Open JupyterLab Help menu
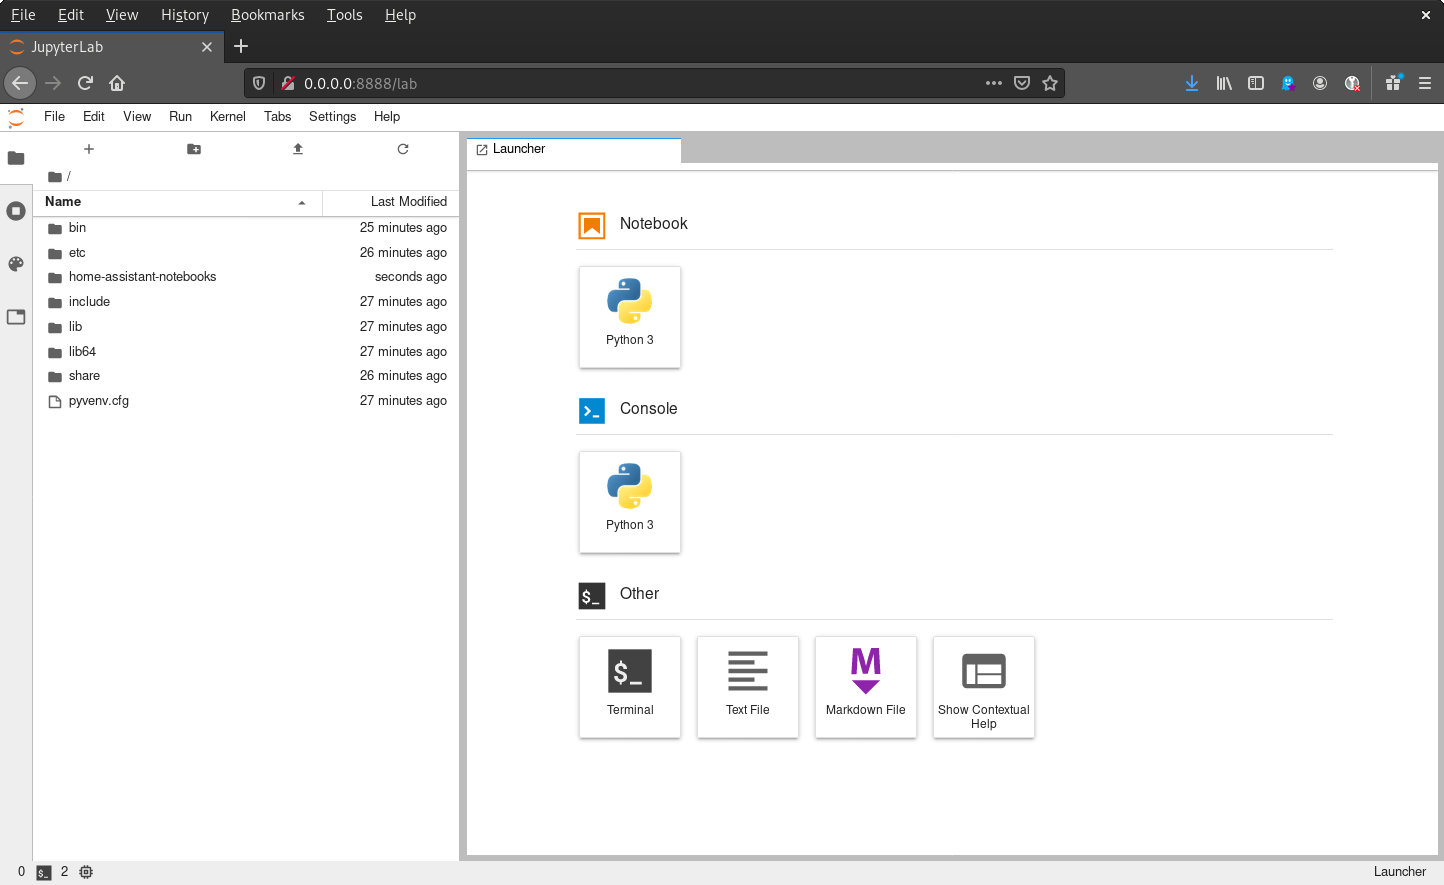 coord(387,117)
